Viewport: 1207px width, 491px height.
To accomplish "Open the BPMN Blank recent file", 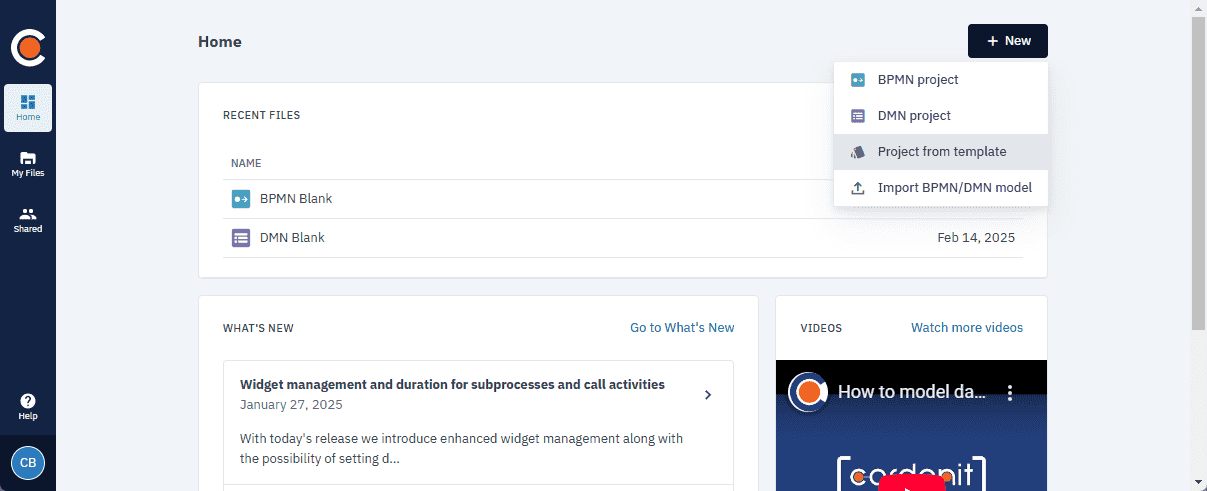I will (x=623, y=199).
